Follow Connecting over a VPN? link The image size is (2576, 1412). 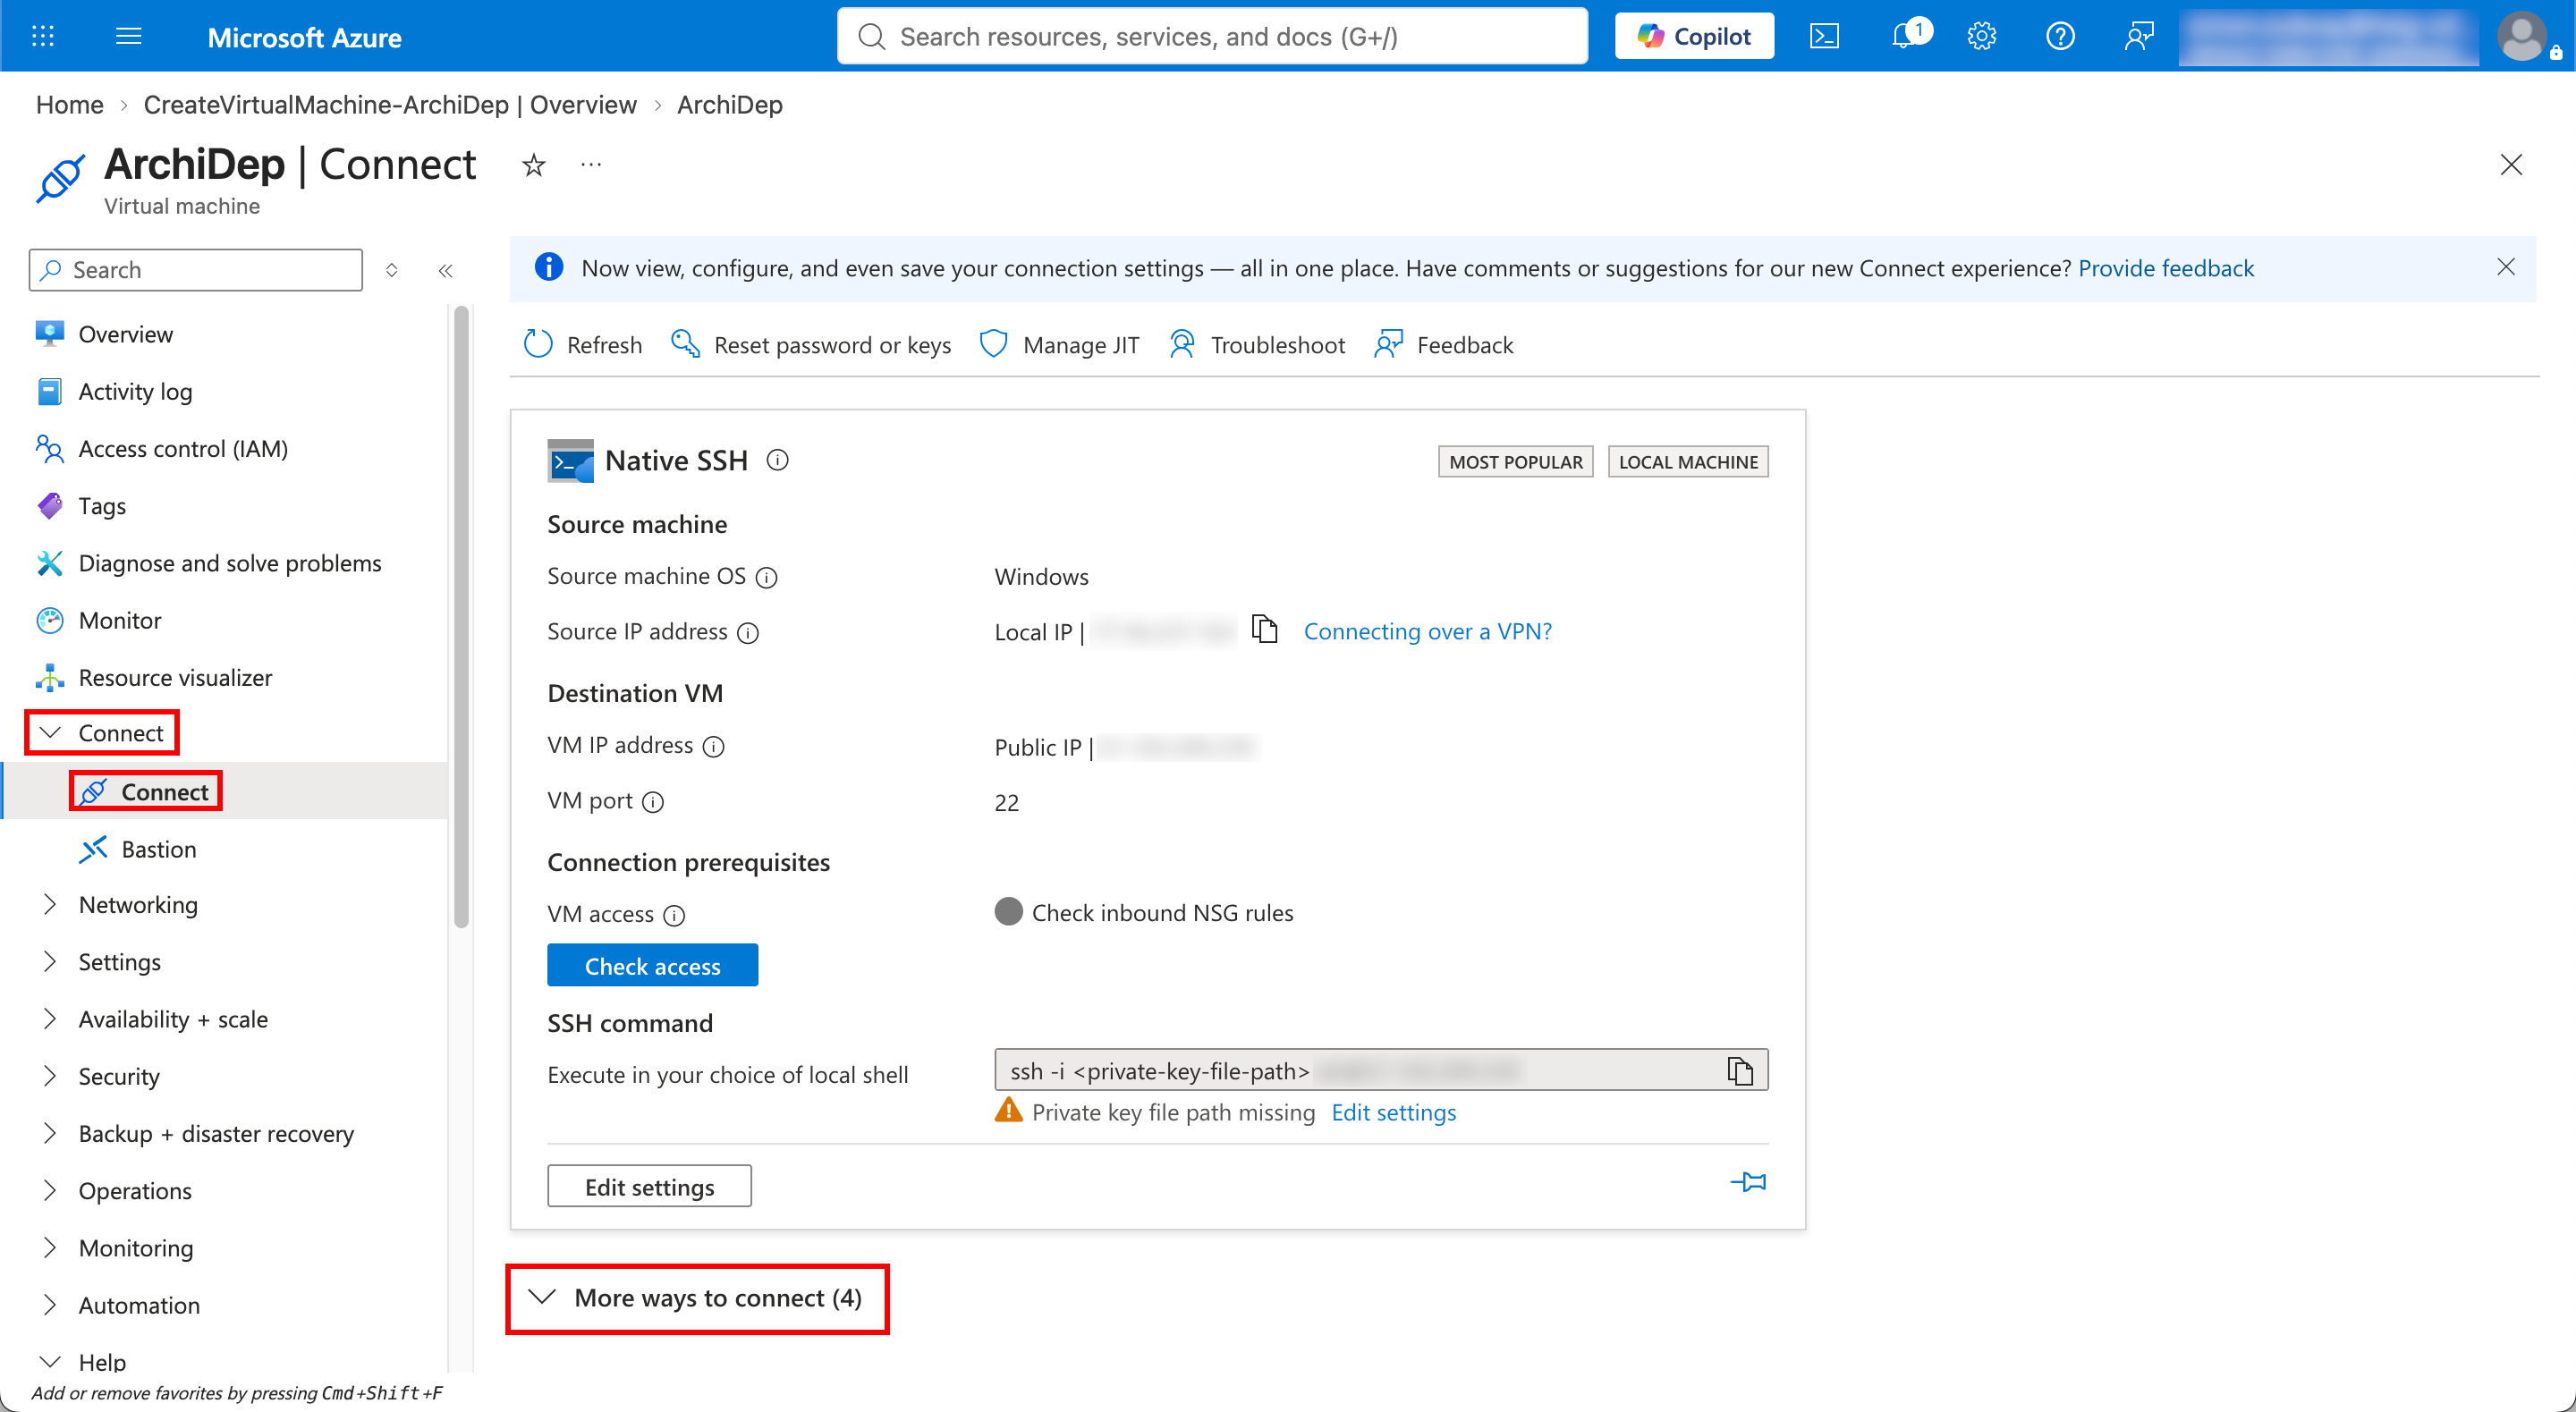point(1427,631)
